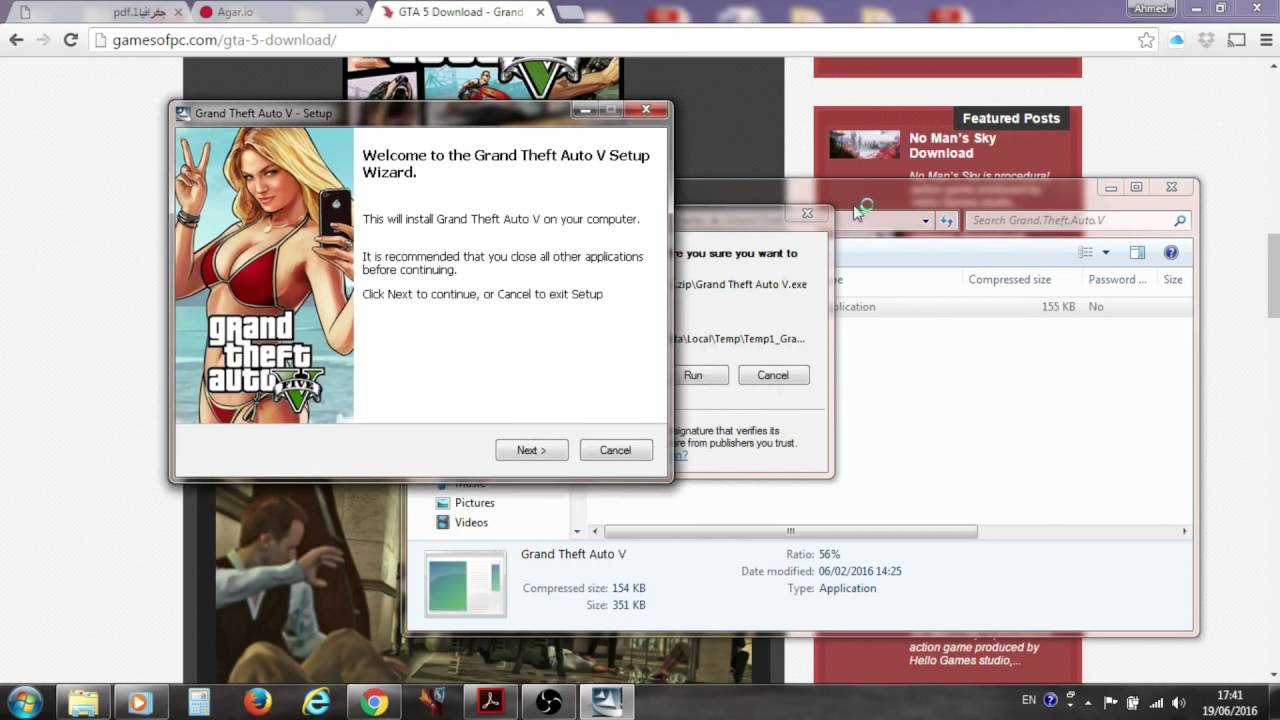Screen dimensions: 1280x720
Task: Open Calculator from the taskbar
Action: coord(199,702)
